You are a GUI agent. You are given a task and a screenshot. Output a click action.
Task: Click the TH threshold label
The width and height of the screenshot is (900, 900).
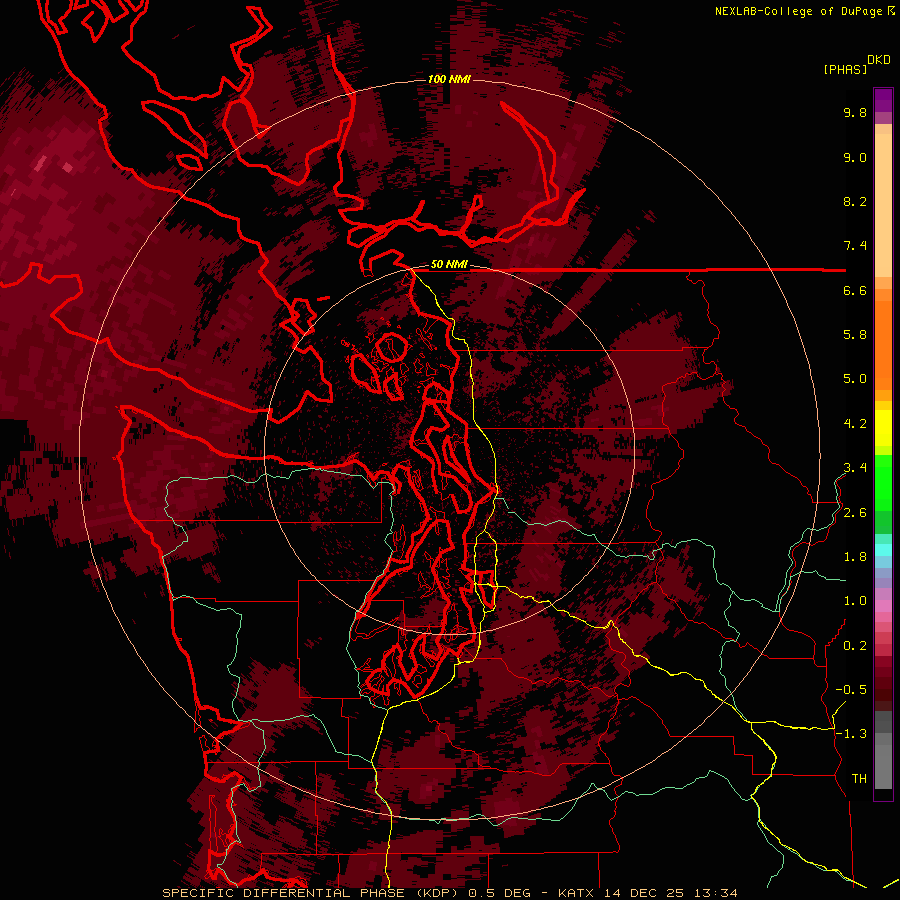pyautogui.click(x=859, y=779)
